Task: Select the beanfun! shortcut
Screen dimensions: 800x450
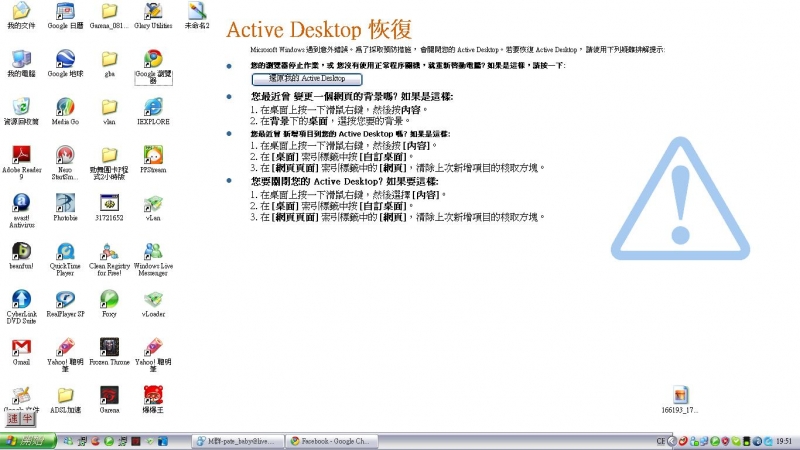Action: click(x=21, y=256)
